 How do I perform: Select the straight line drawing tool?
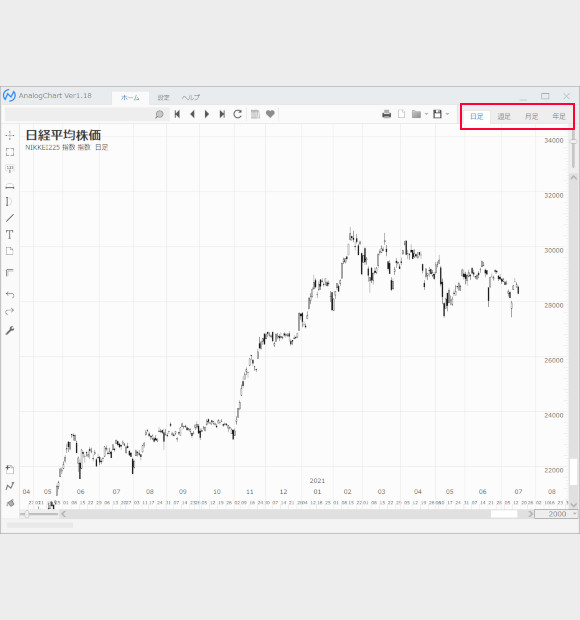coord(10,218)
